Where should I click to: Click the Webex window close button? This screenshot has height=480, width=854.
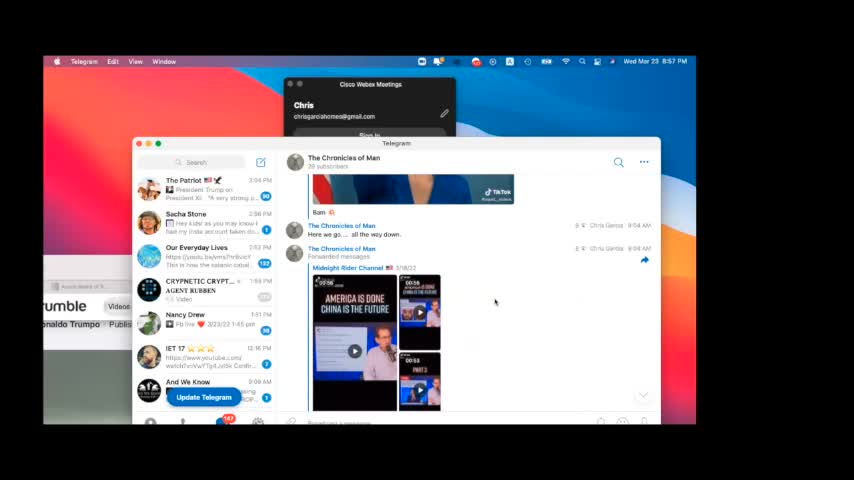pyautogui.click(x=290, y=84)
